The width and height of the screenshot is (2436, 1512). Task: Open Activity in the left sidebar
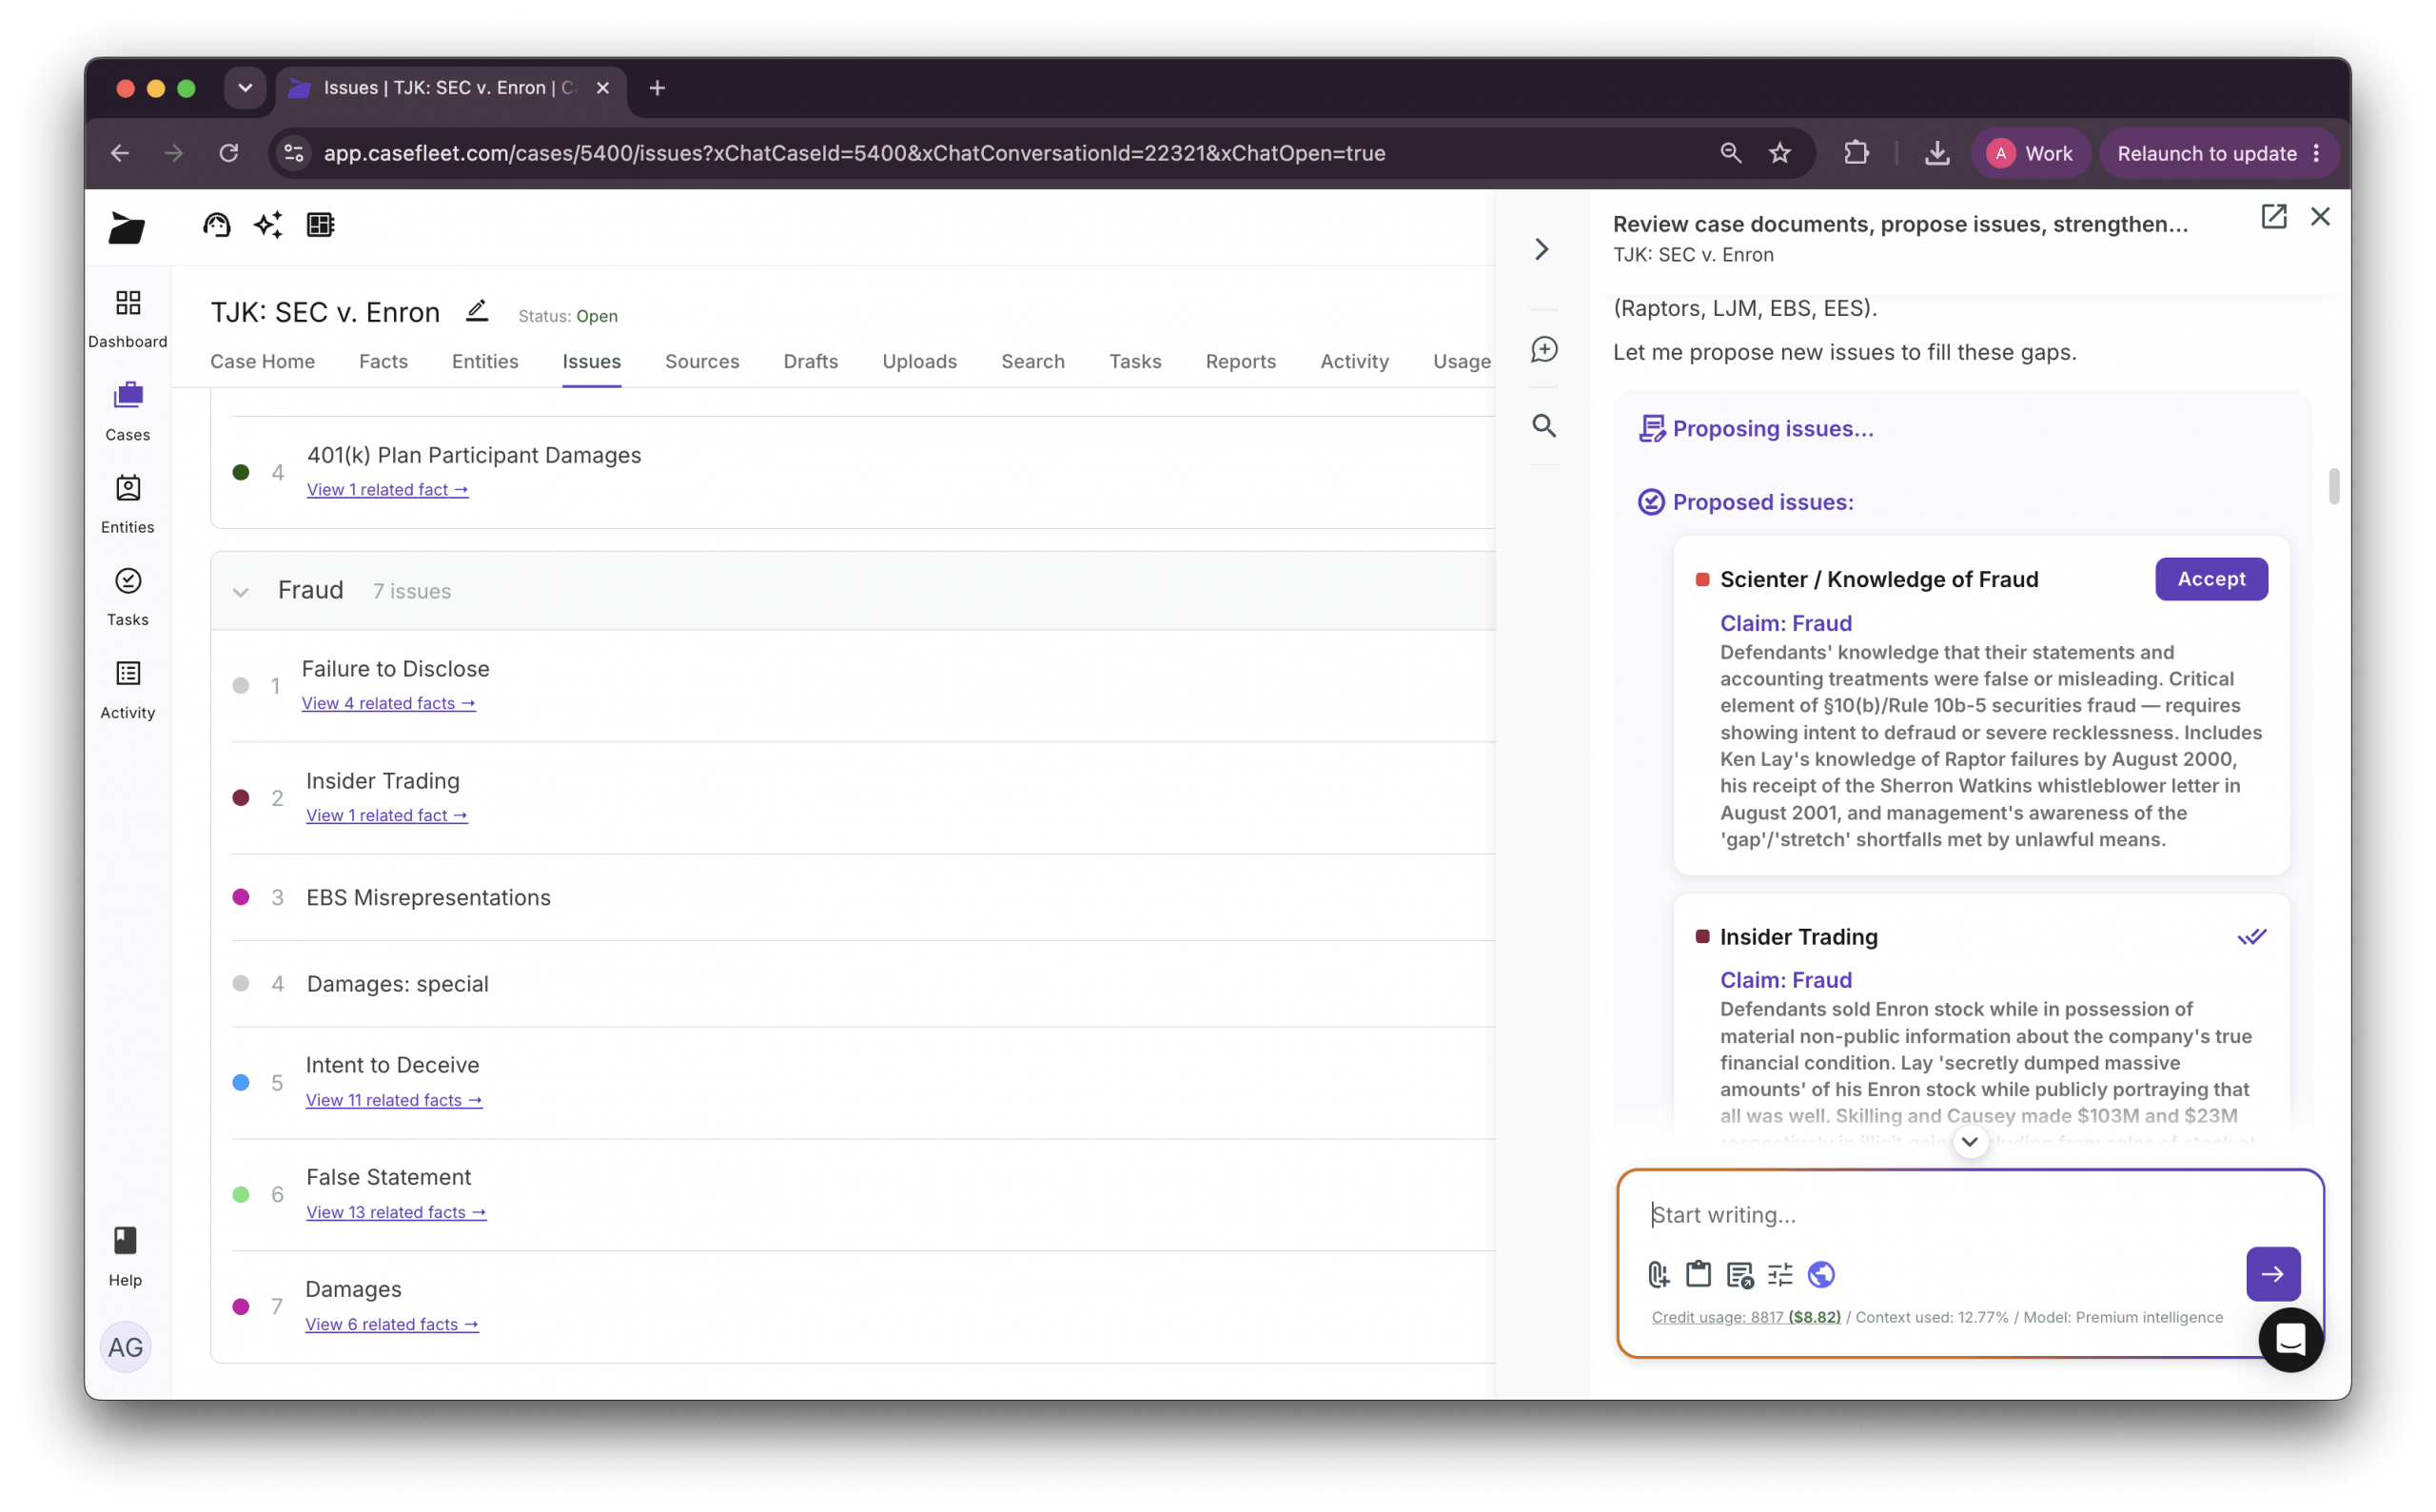click(x=128, y=690)
